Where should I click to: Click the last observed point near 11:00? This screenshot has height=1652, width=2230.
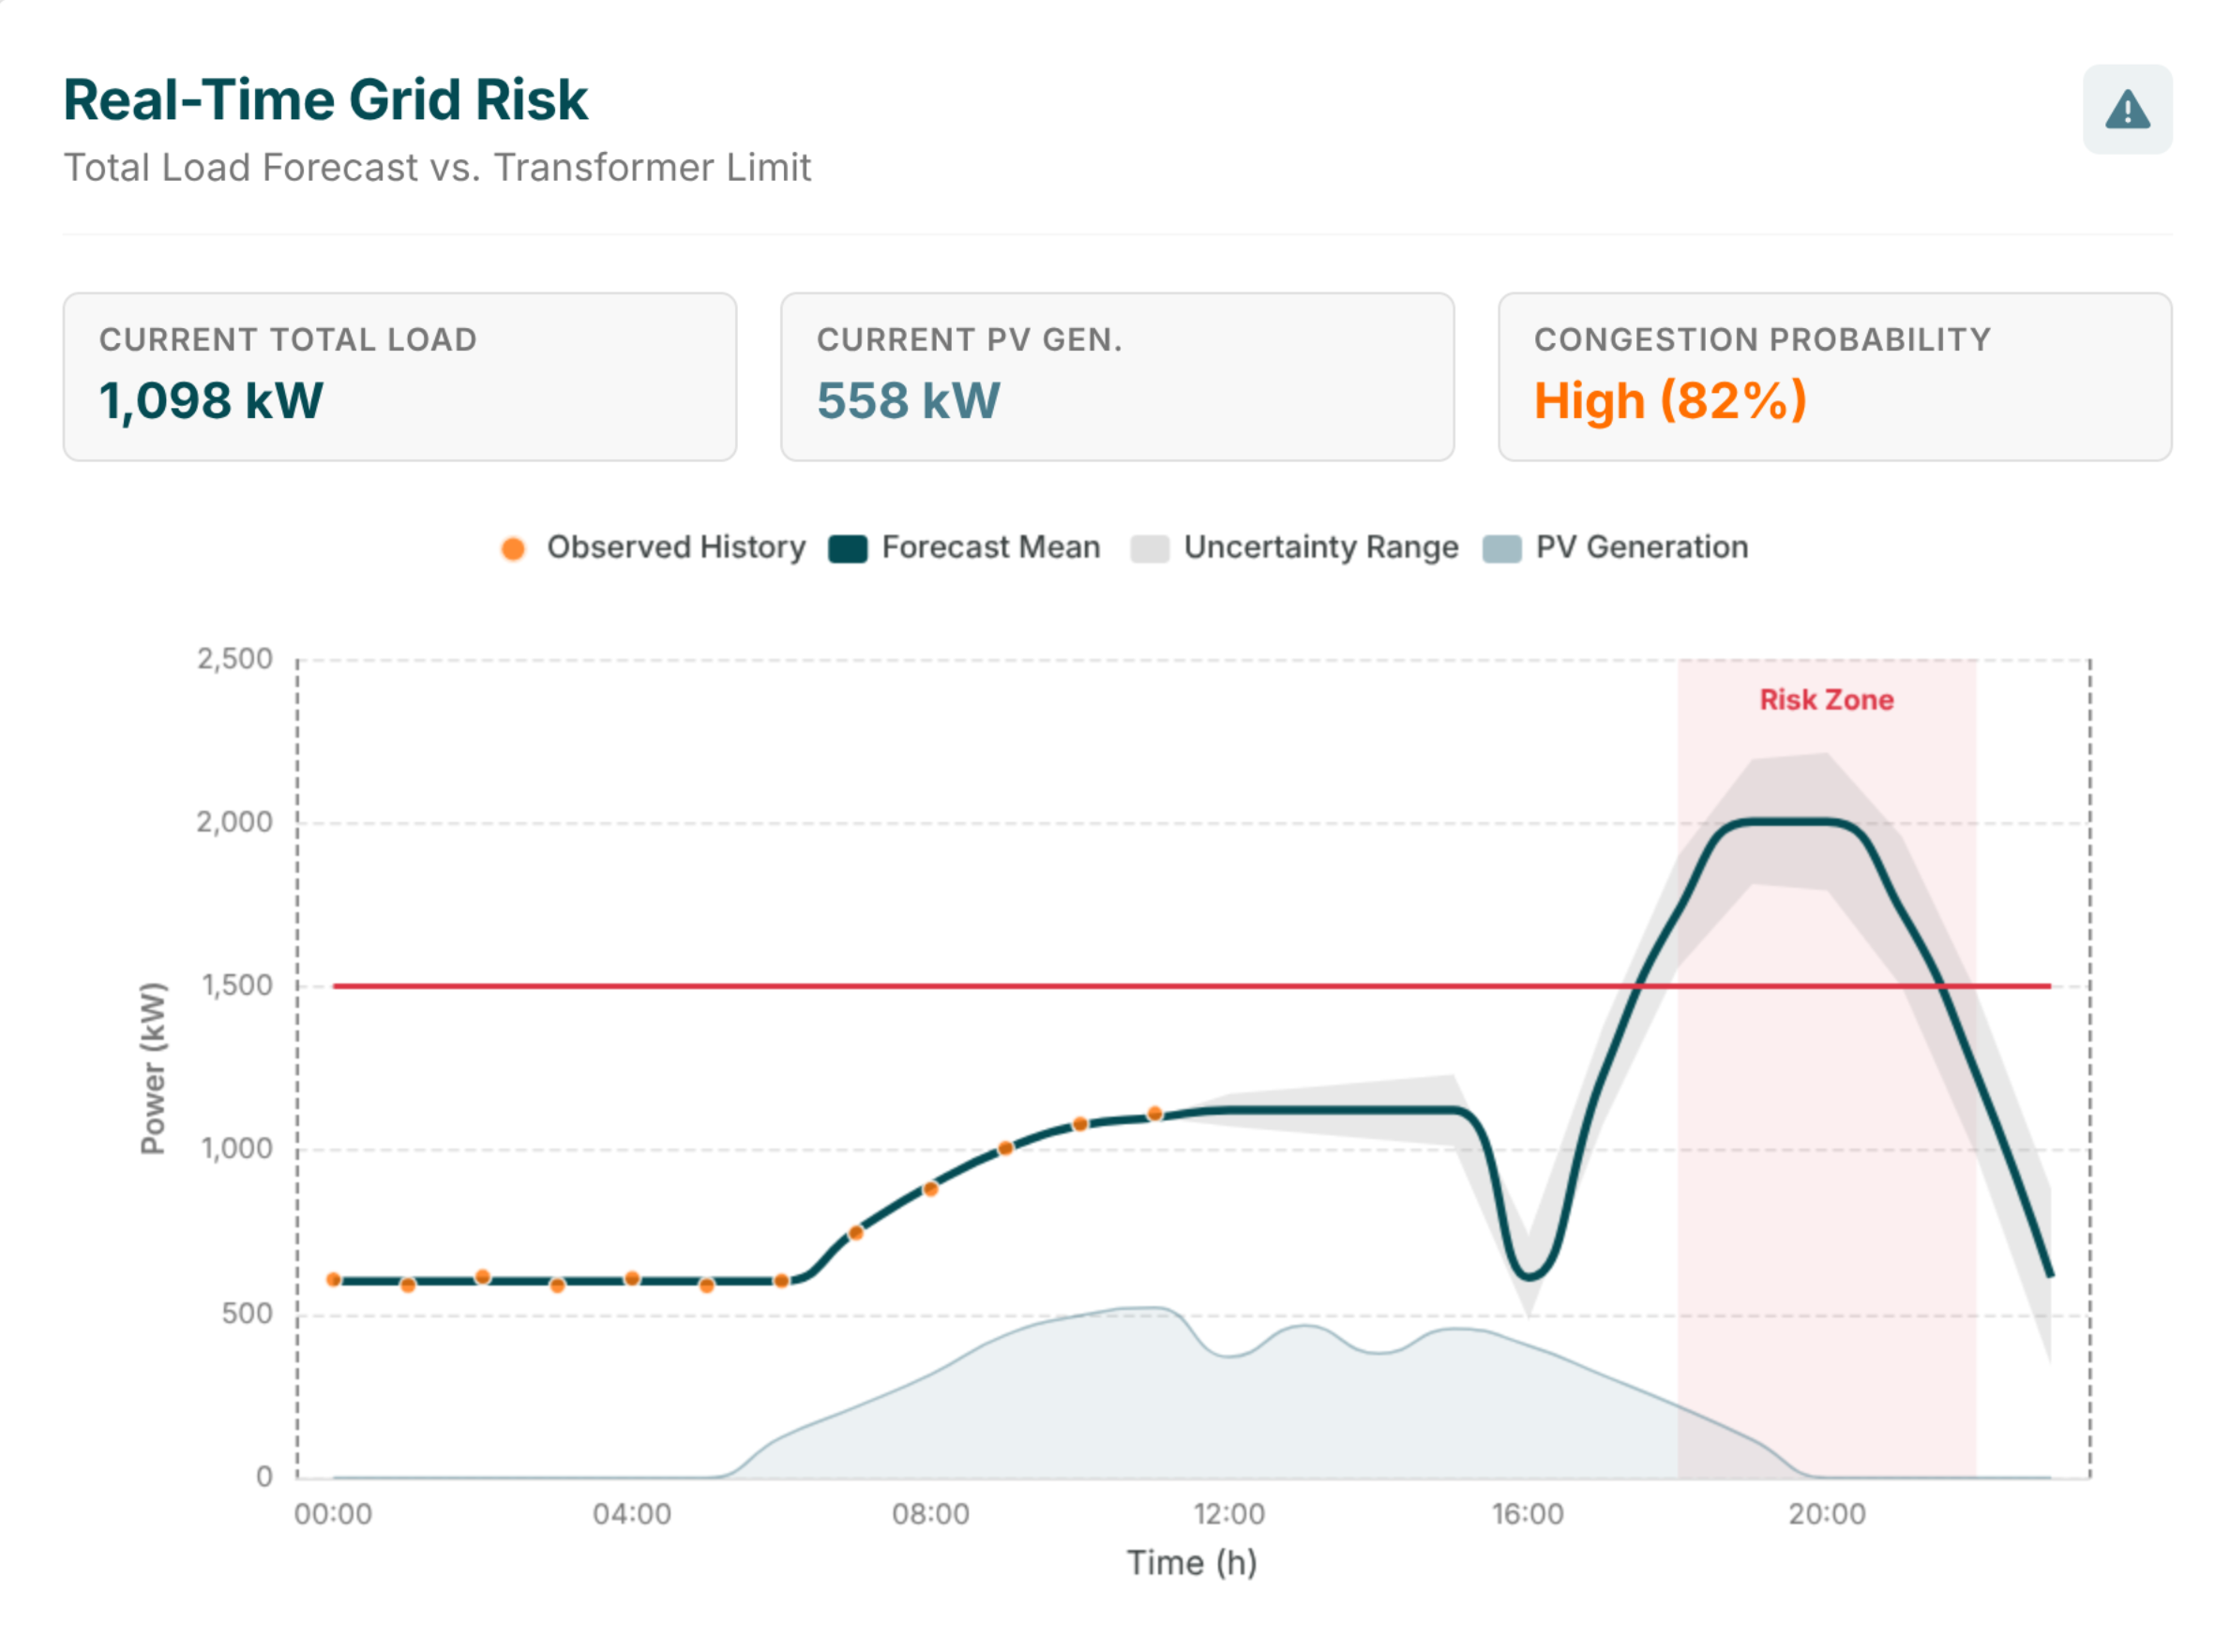[1154, 1112]
